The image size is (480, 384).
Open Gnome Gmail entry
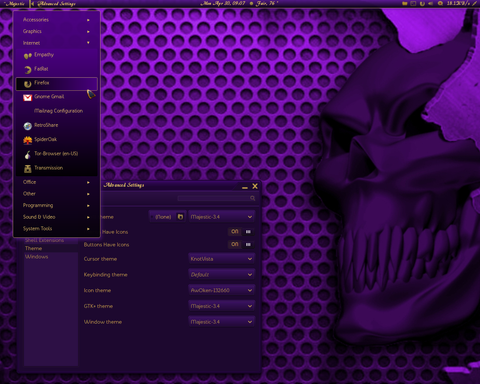pos(57,97)
